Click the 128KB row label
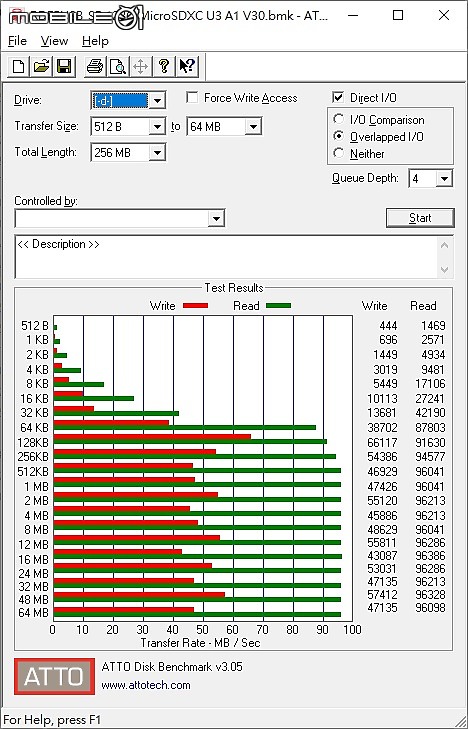The width and height of the screenshot is (468, 729). coord(33,443)
